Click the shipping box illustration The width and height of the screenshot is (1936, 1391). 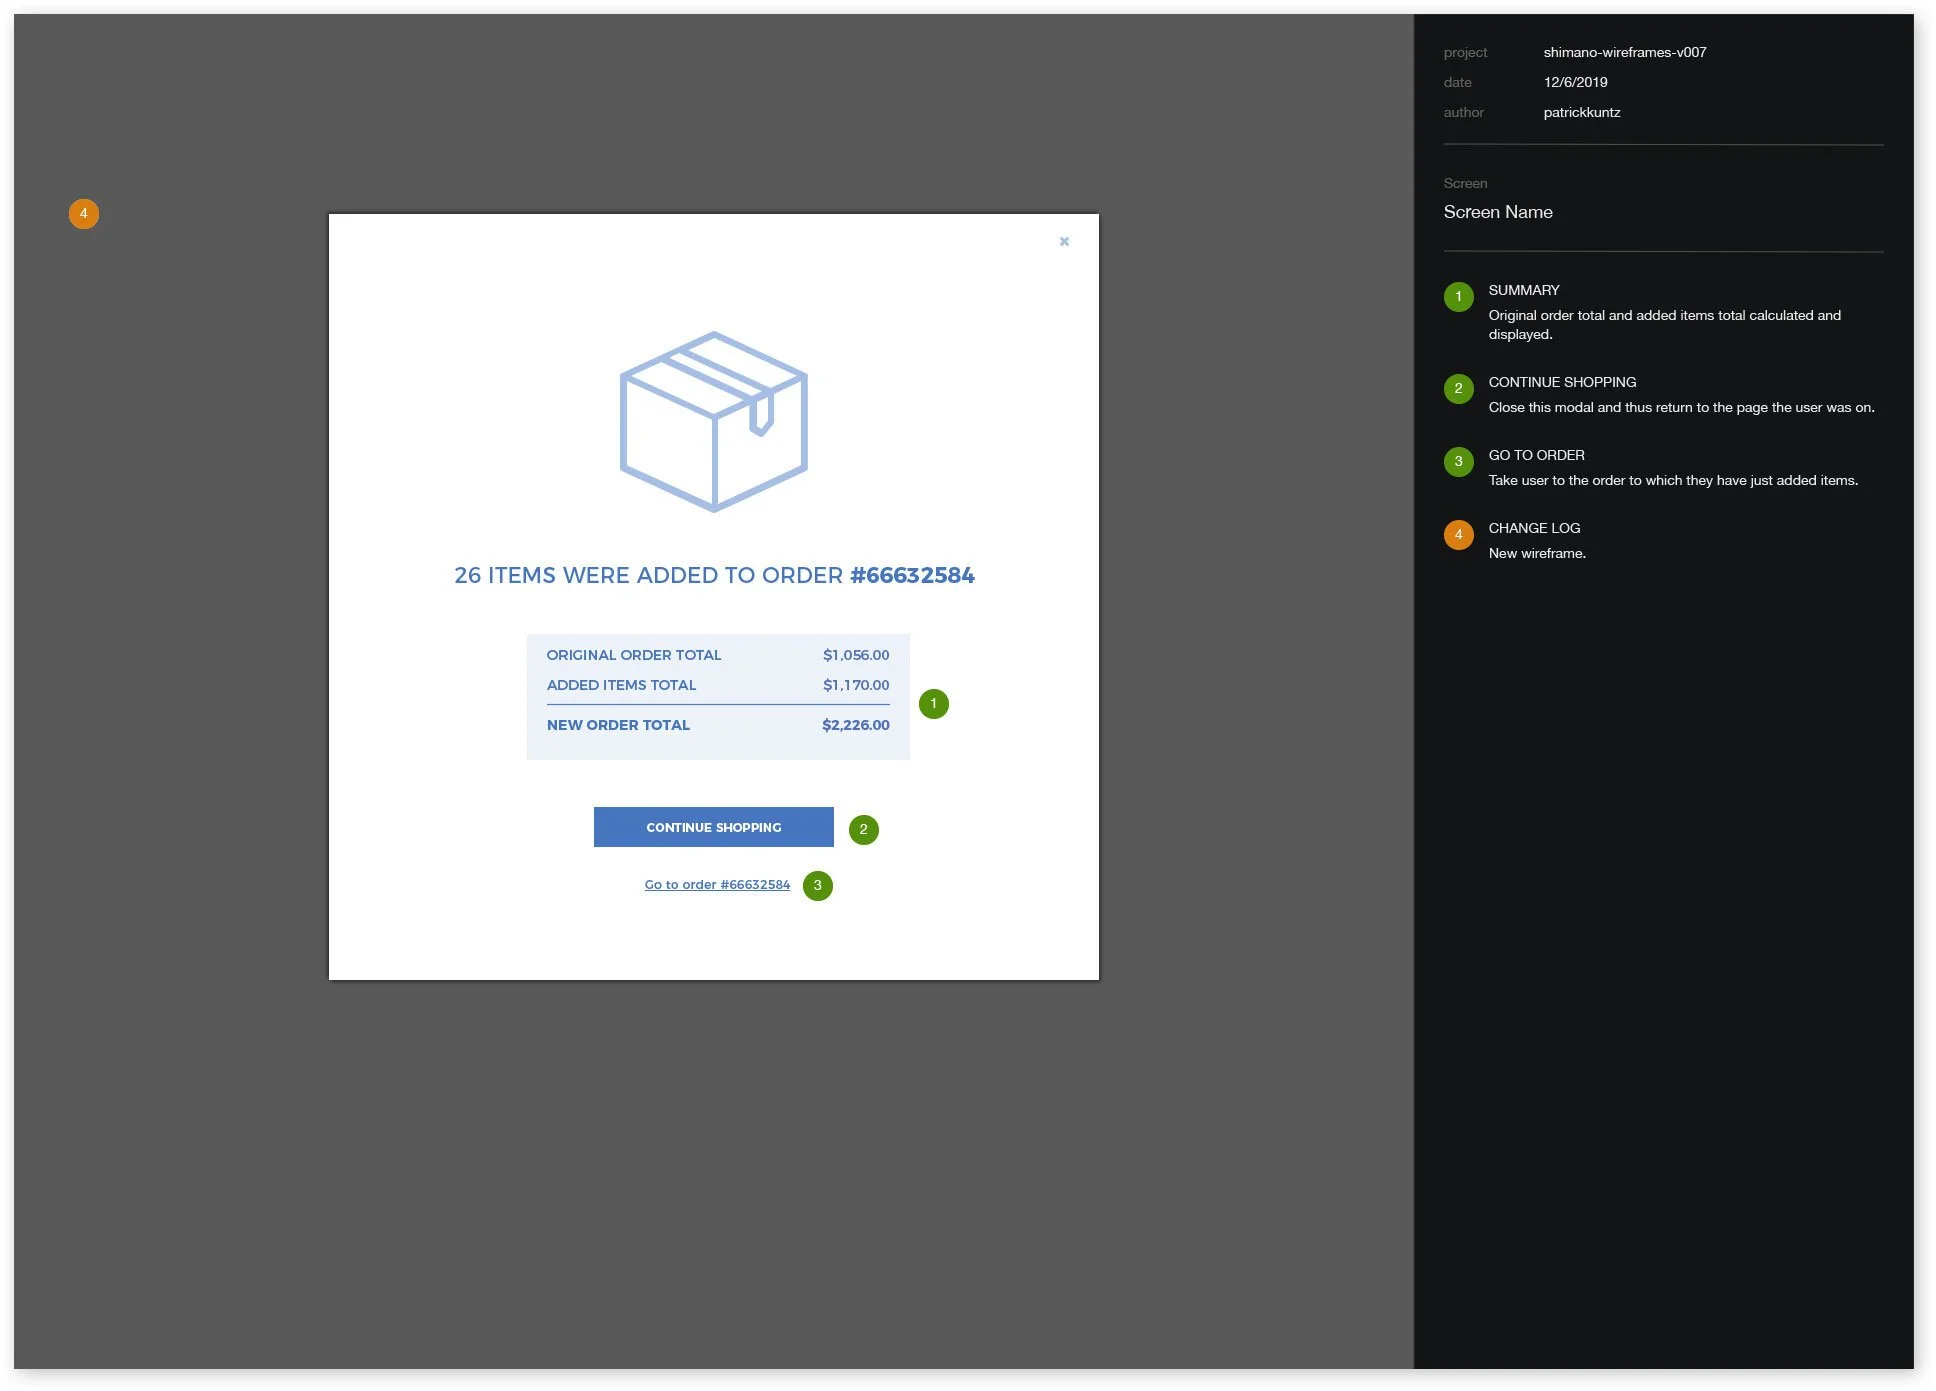coord(713,421)
